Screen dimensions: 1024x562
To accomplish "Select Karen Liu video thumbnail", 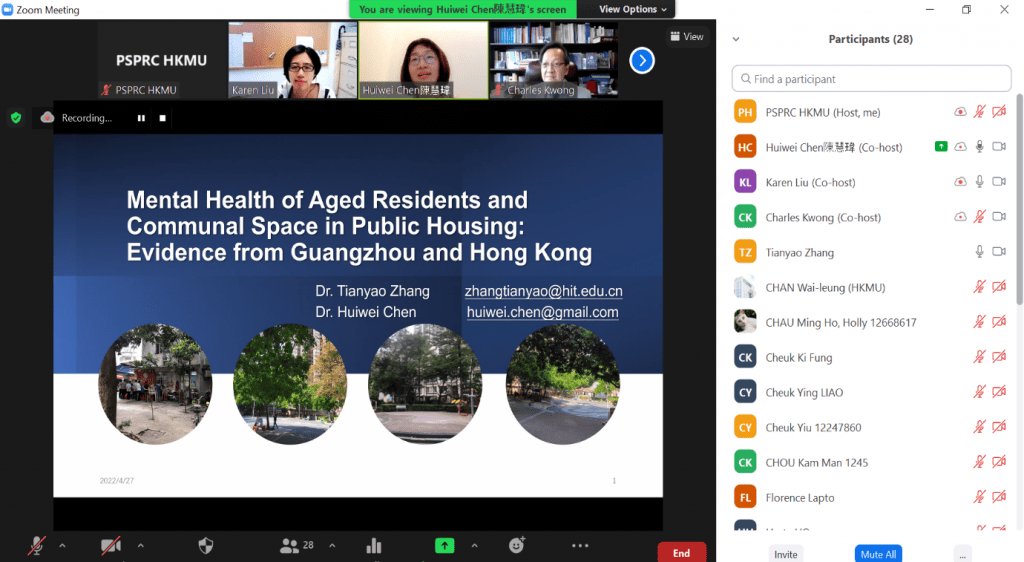I will [293, 60].
